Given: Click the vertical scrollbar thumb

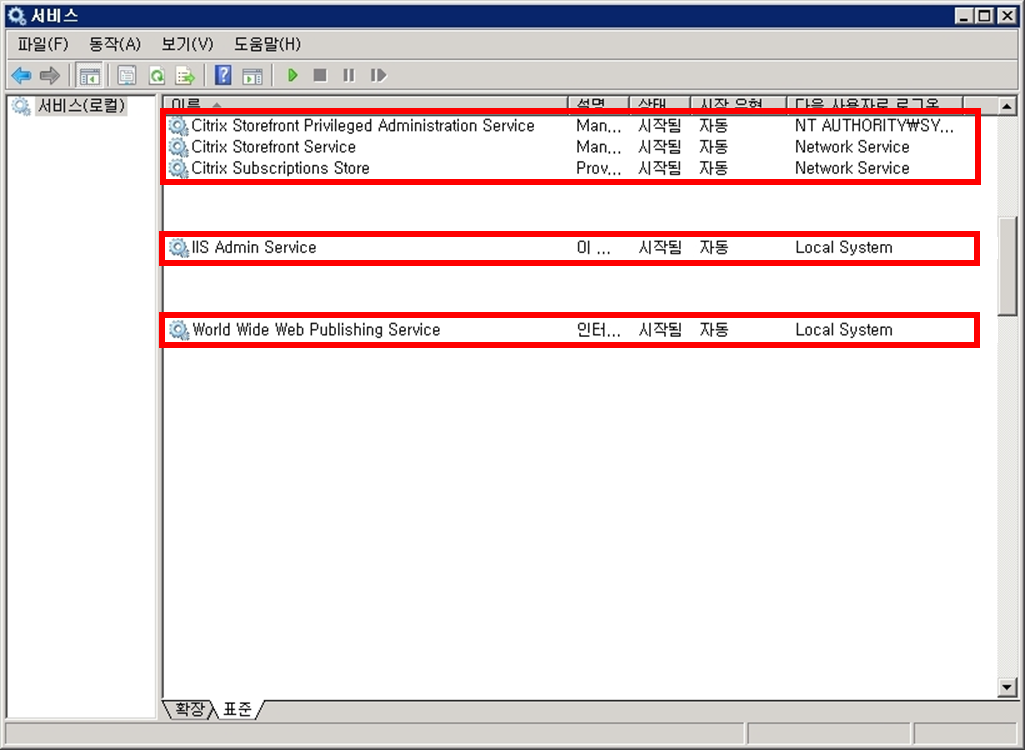Looking at the screenshot, I should [x=1007, y=266].
